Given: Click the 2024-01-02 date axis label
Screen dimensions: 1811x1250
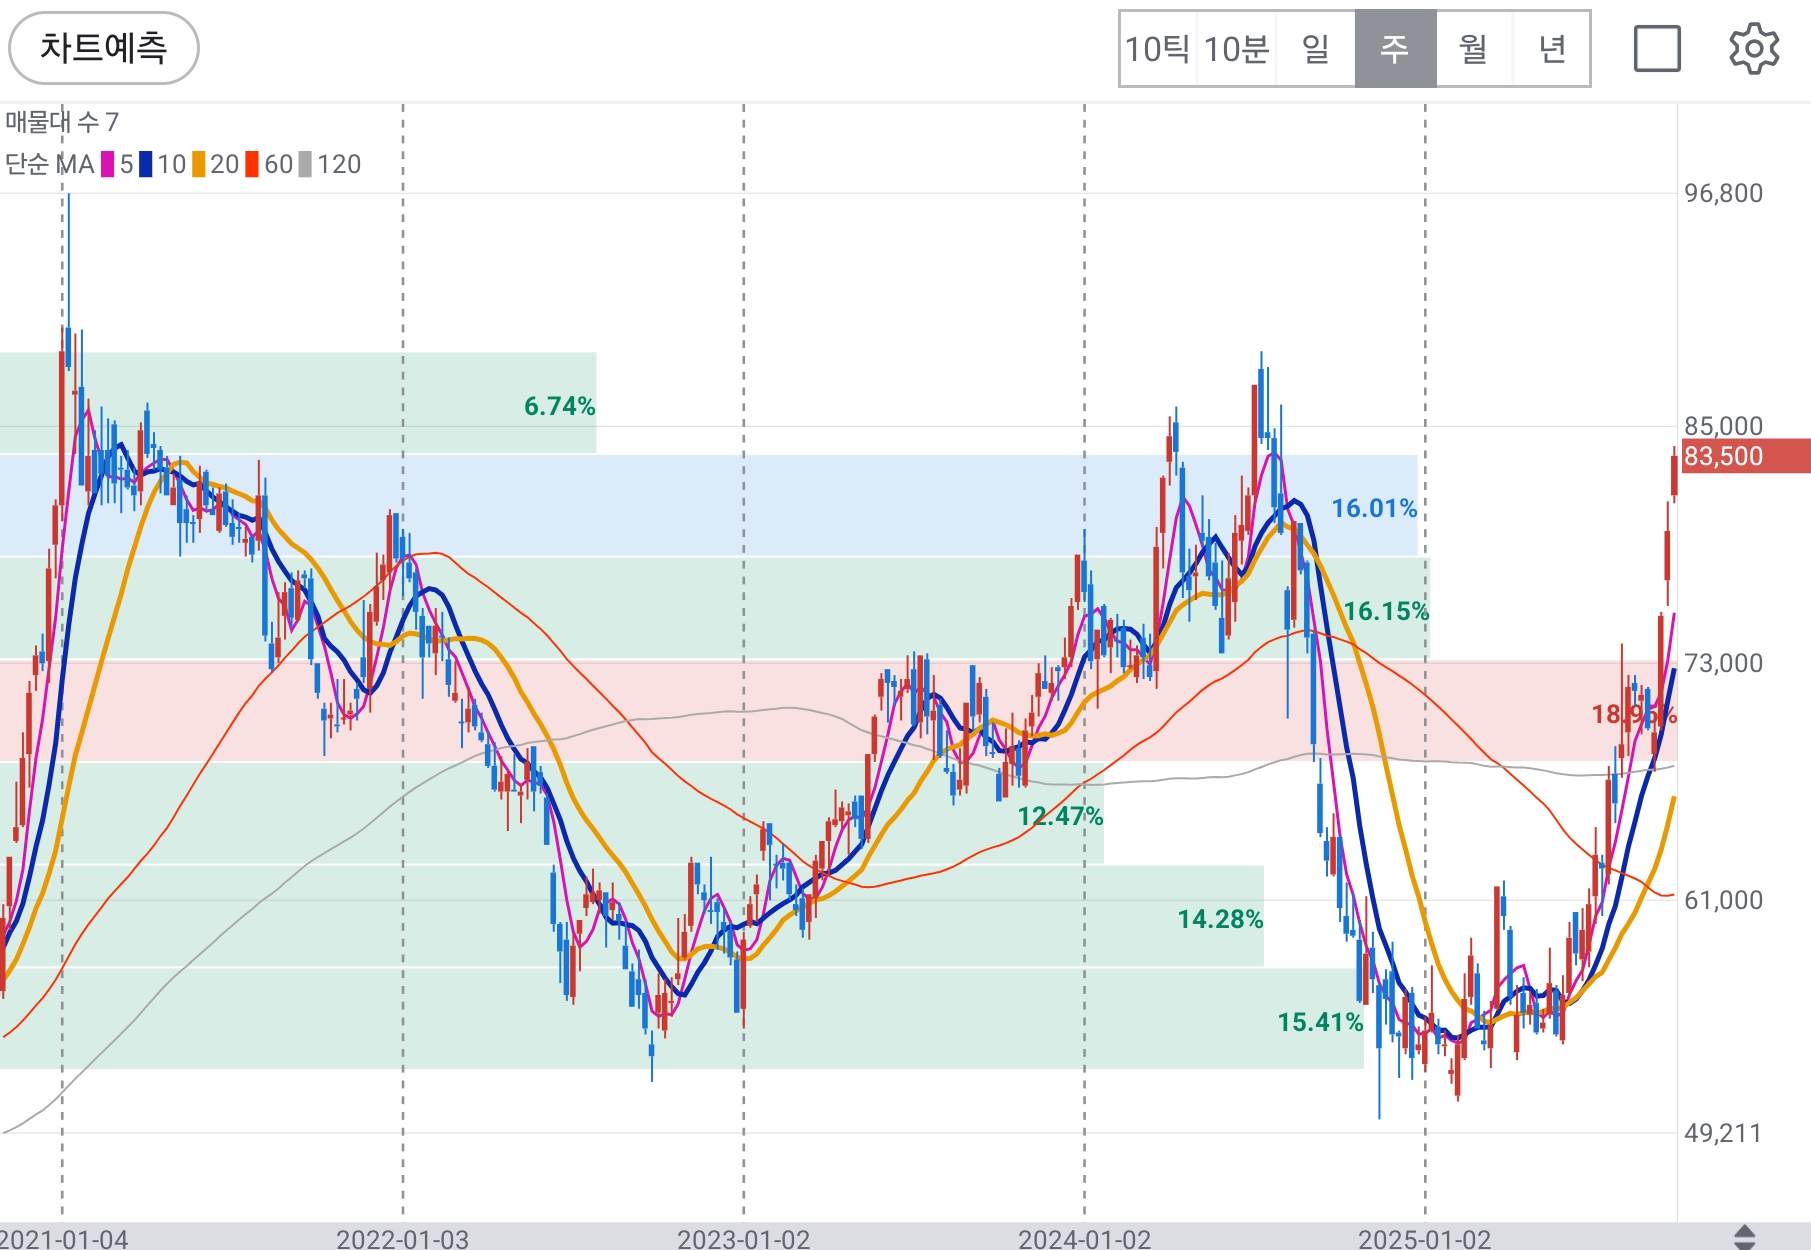Looking at the screenshot, I should [x=1084, y=1239].
